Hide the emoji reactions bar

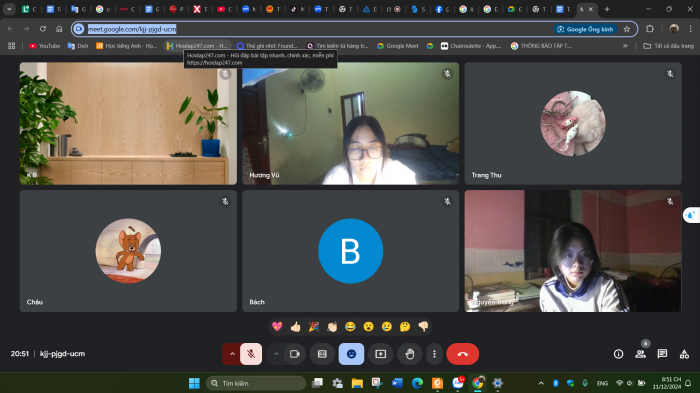tap(351, 354)
